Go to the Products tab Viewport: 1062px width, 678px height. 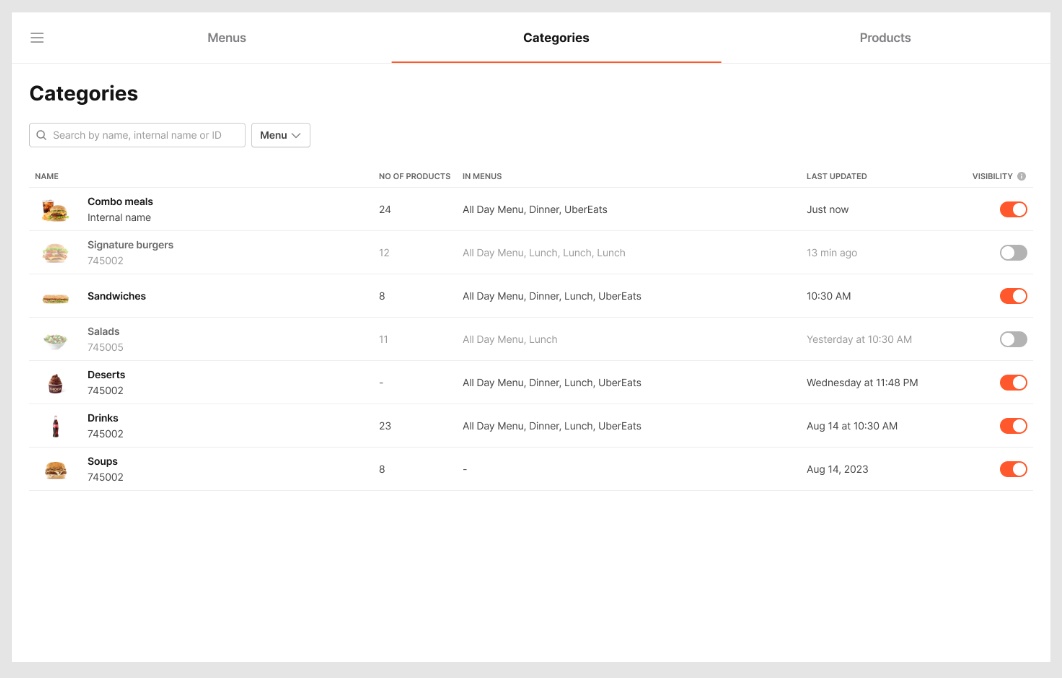(885, 38)
